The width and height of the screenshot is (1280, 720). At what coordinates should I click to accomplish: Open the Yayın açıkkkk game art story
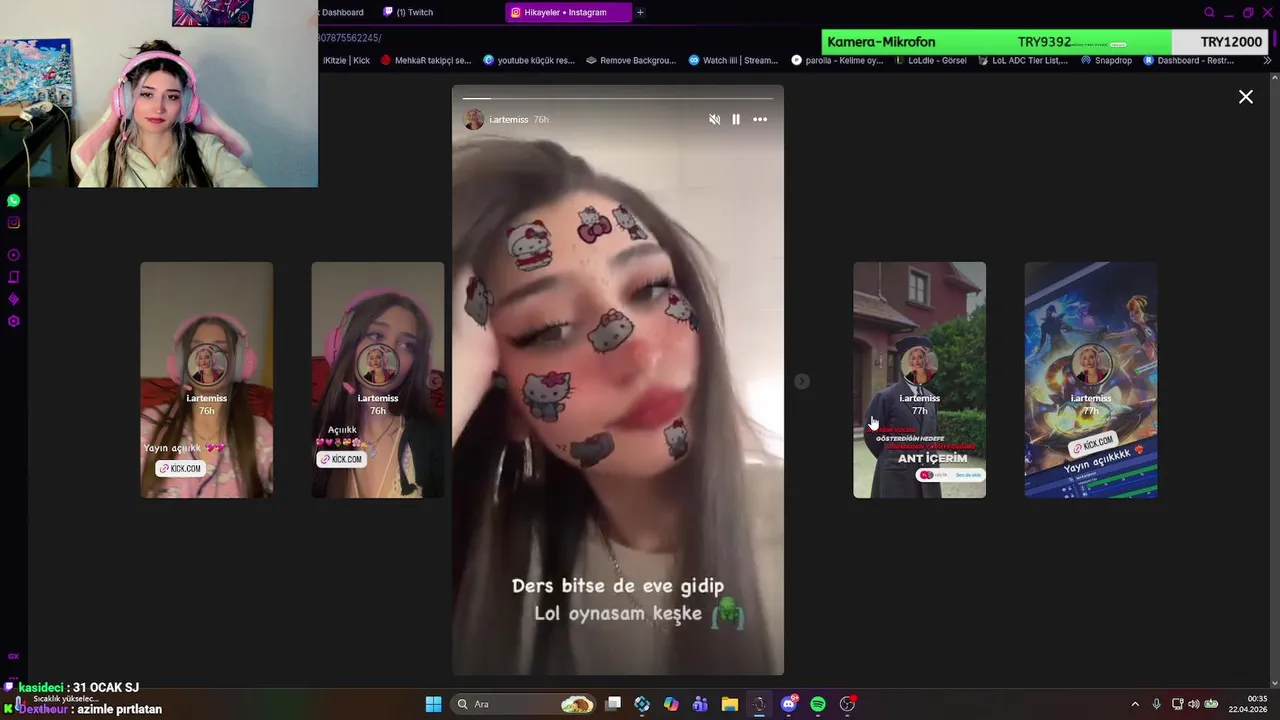point(1091,380)
